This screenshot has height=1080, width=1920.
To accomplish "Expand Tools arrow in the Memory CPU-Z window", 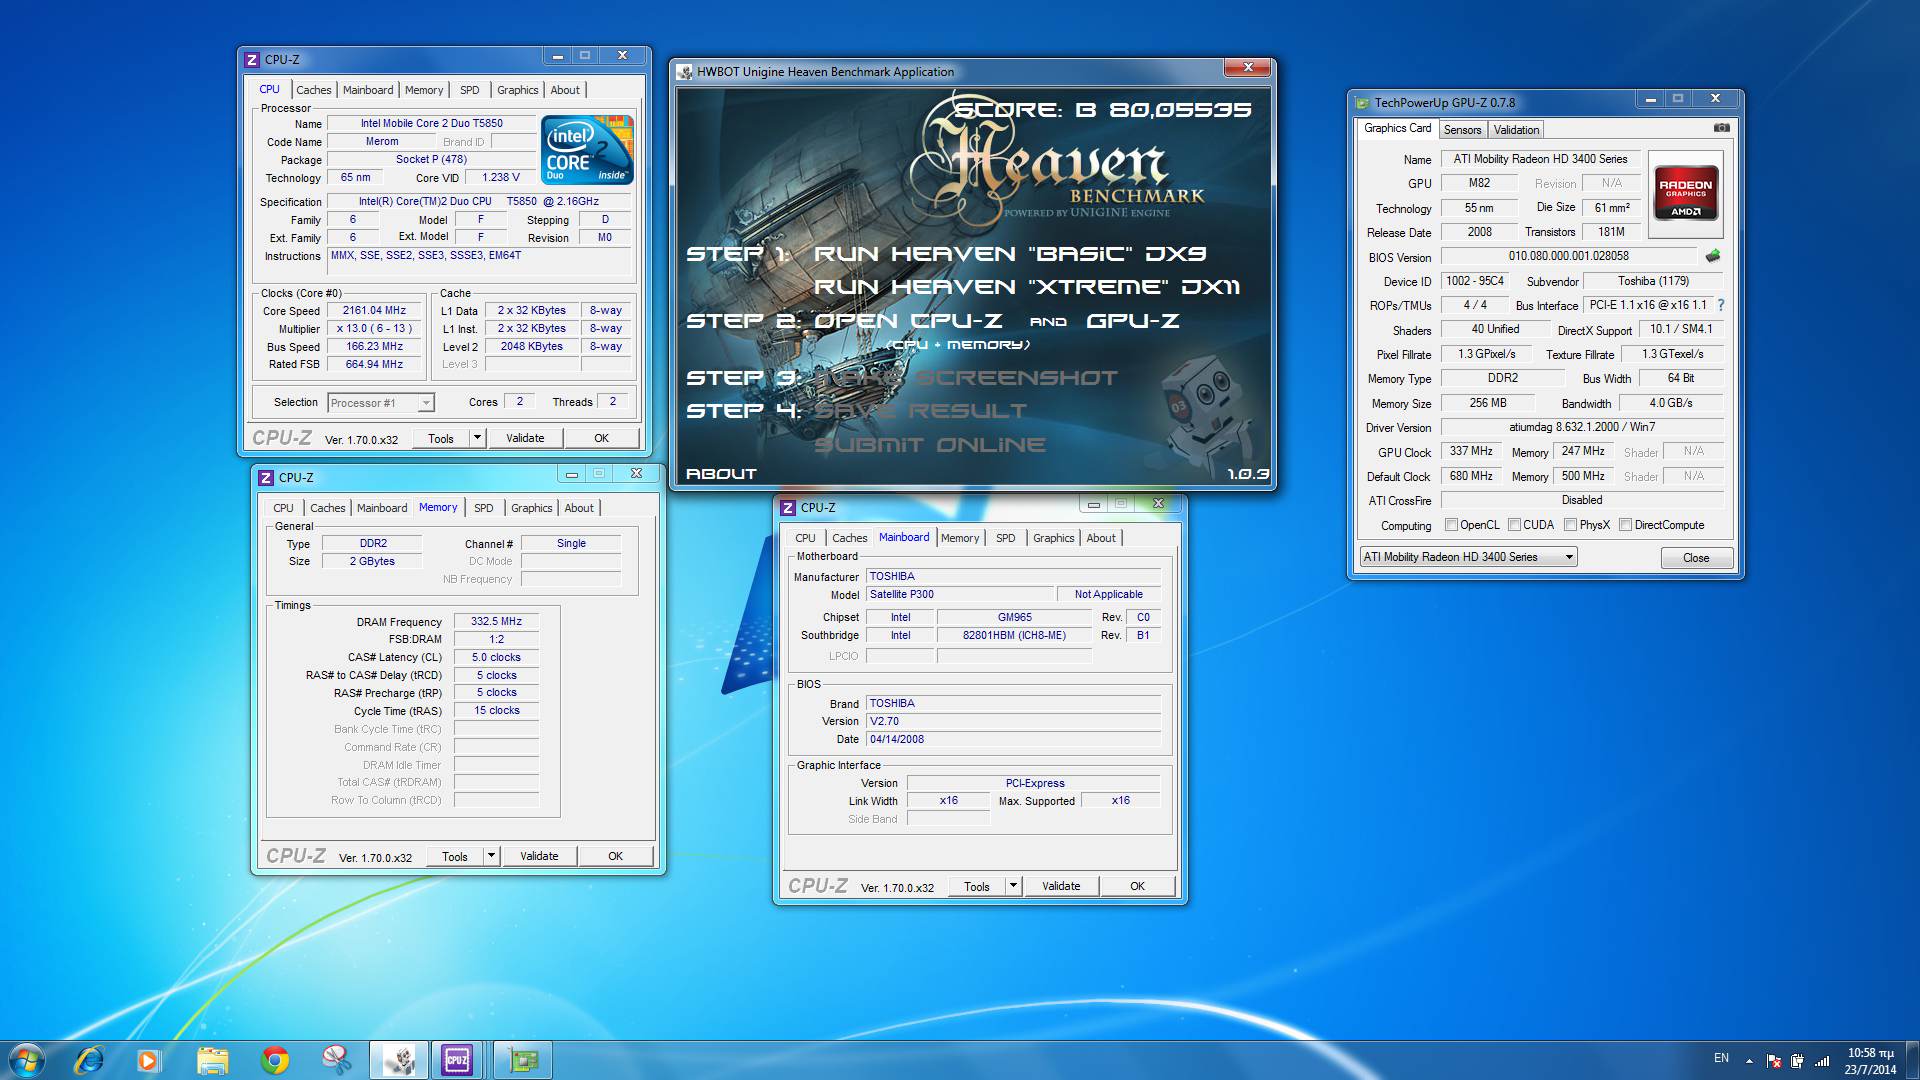I will tap(491, 856).
